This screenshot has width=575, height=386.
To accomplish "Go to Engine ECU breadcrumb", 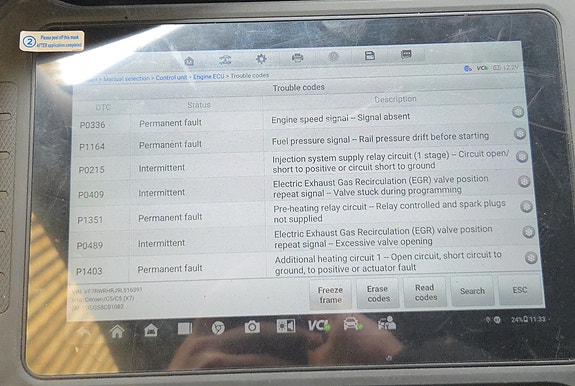I will [209, 76].
